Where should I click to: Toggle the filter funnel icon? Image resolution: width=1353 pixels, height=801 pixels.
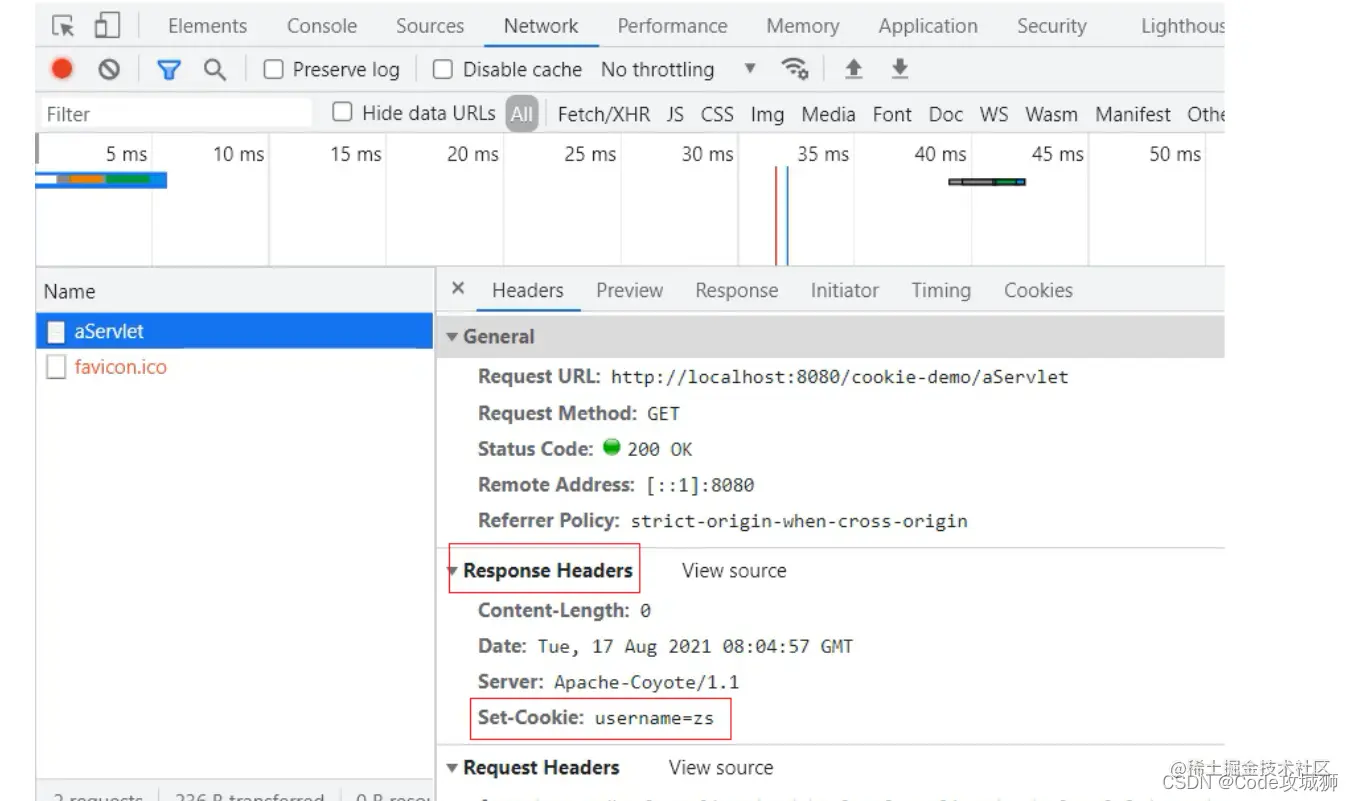[169, 69]
